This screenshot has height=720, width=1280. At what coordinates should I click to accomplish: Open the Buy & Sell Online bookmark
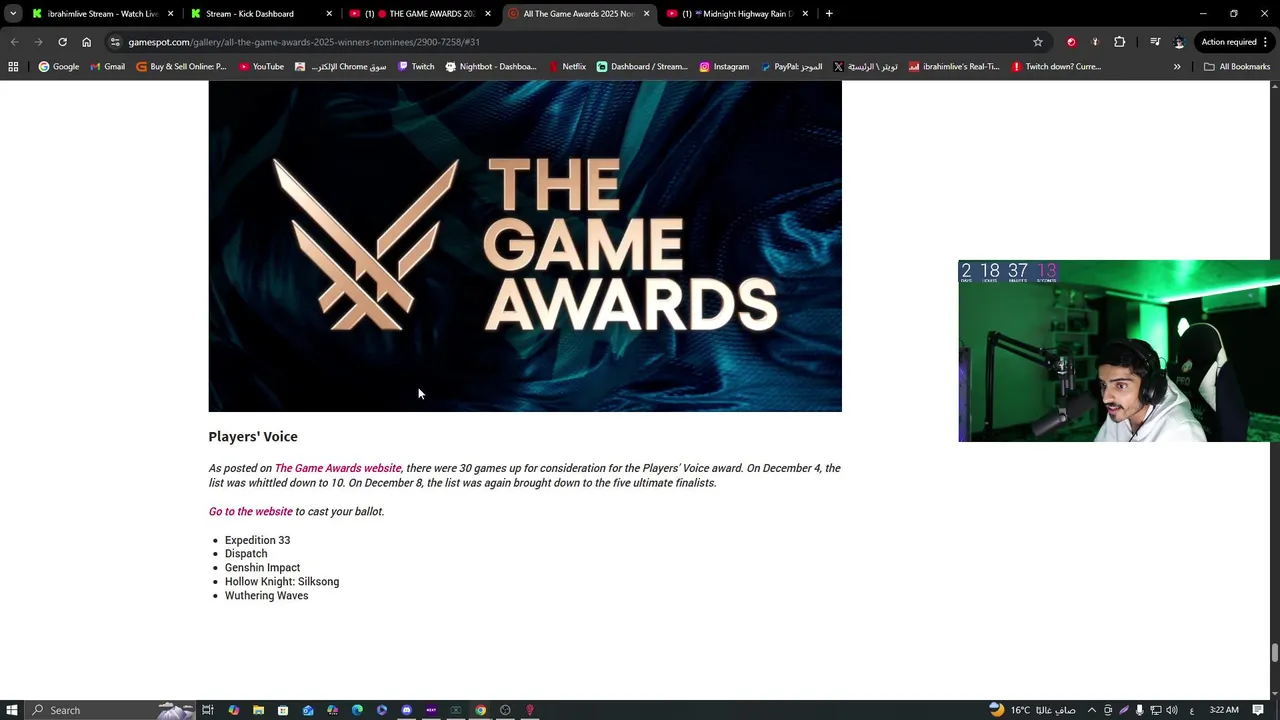pyautogui.click(x=181, y=67)
